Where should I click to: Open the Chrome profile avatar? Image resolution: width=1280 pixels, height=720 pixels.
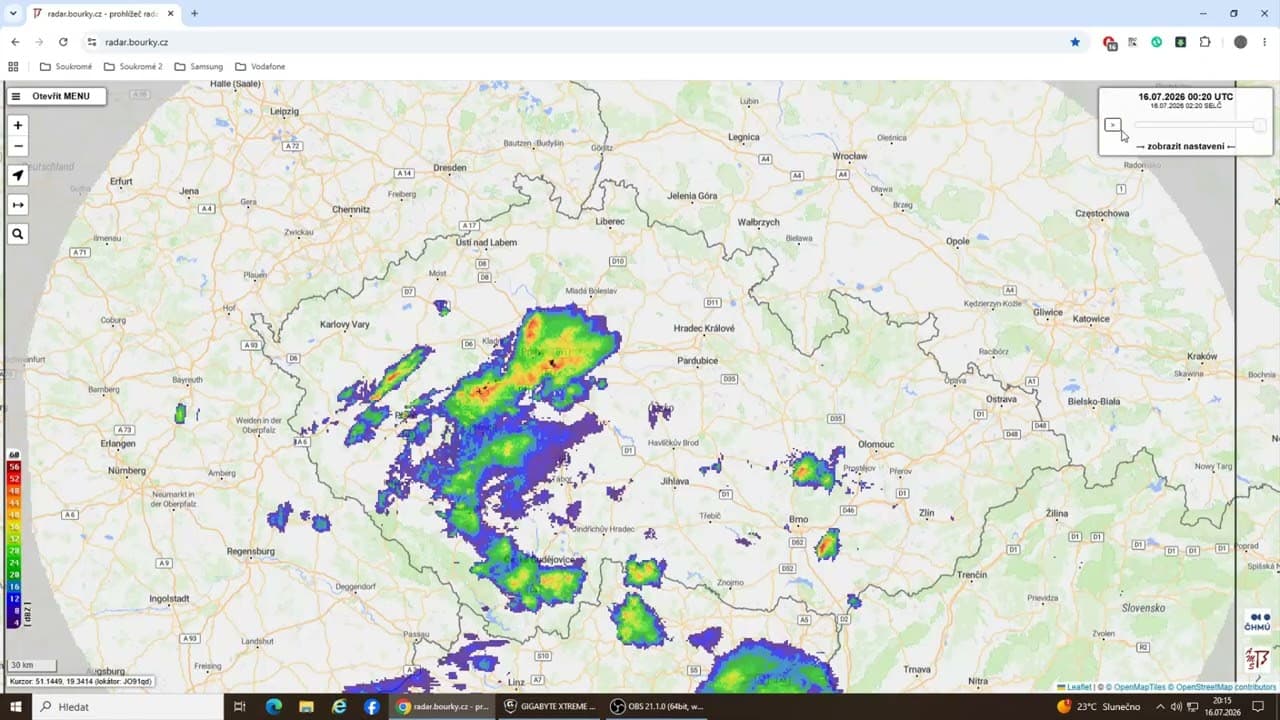coord(1241,42)
